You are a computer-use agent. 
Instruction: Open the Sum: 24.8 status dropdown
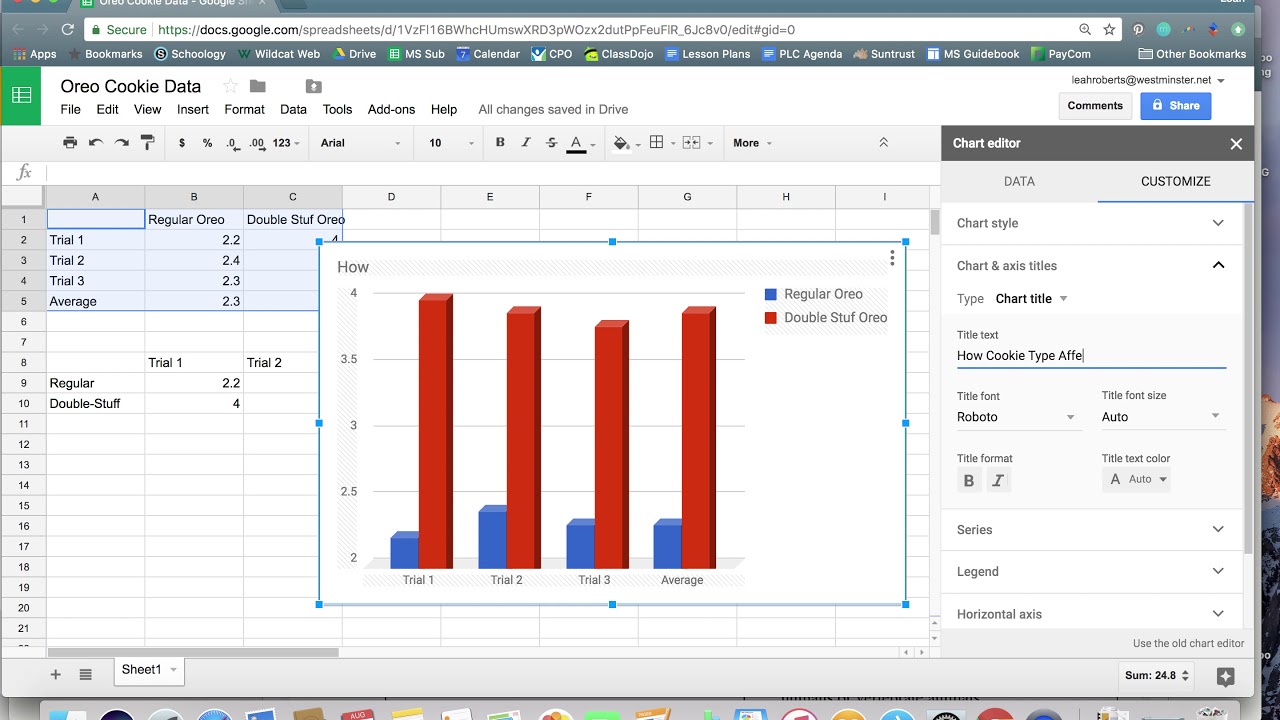coord(1157,676)
